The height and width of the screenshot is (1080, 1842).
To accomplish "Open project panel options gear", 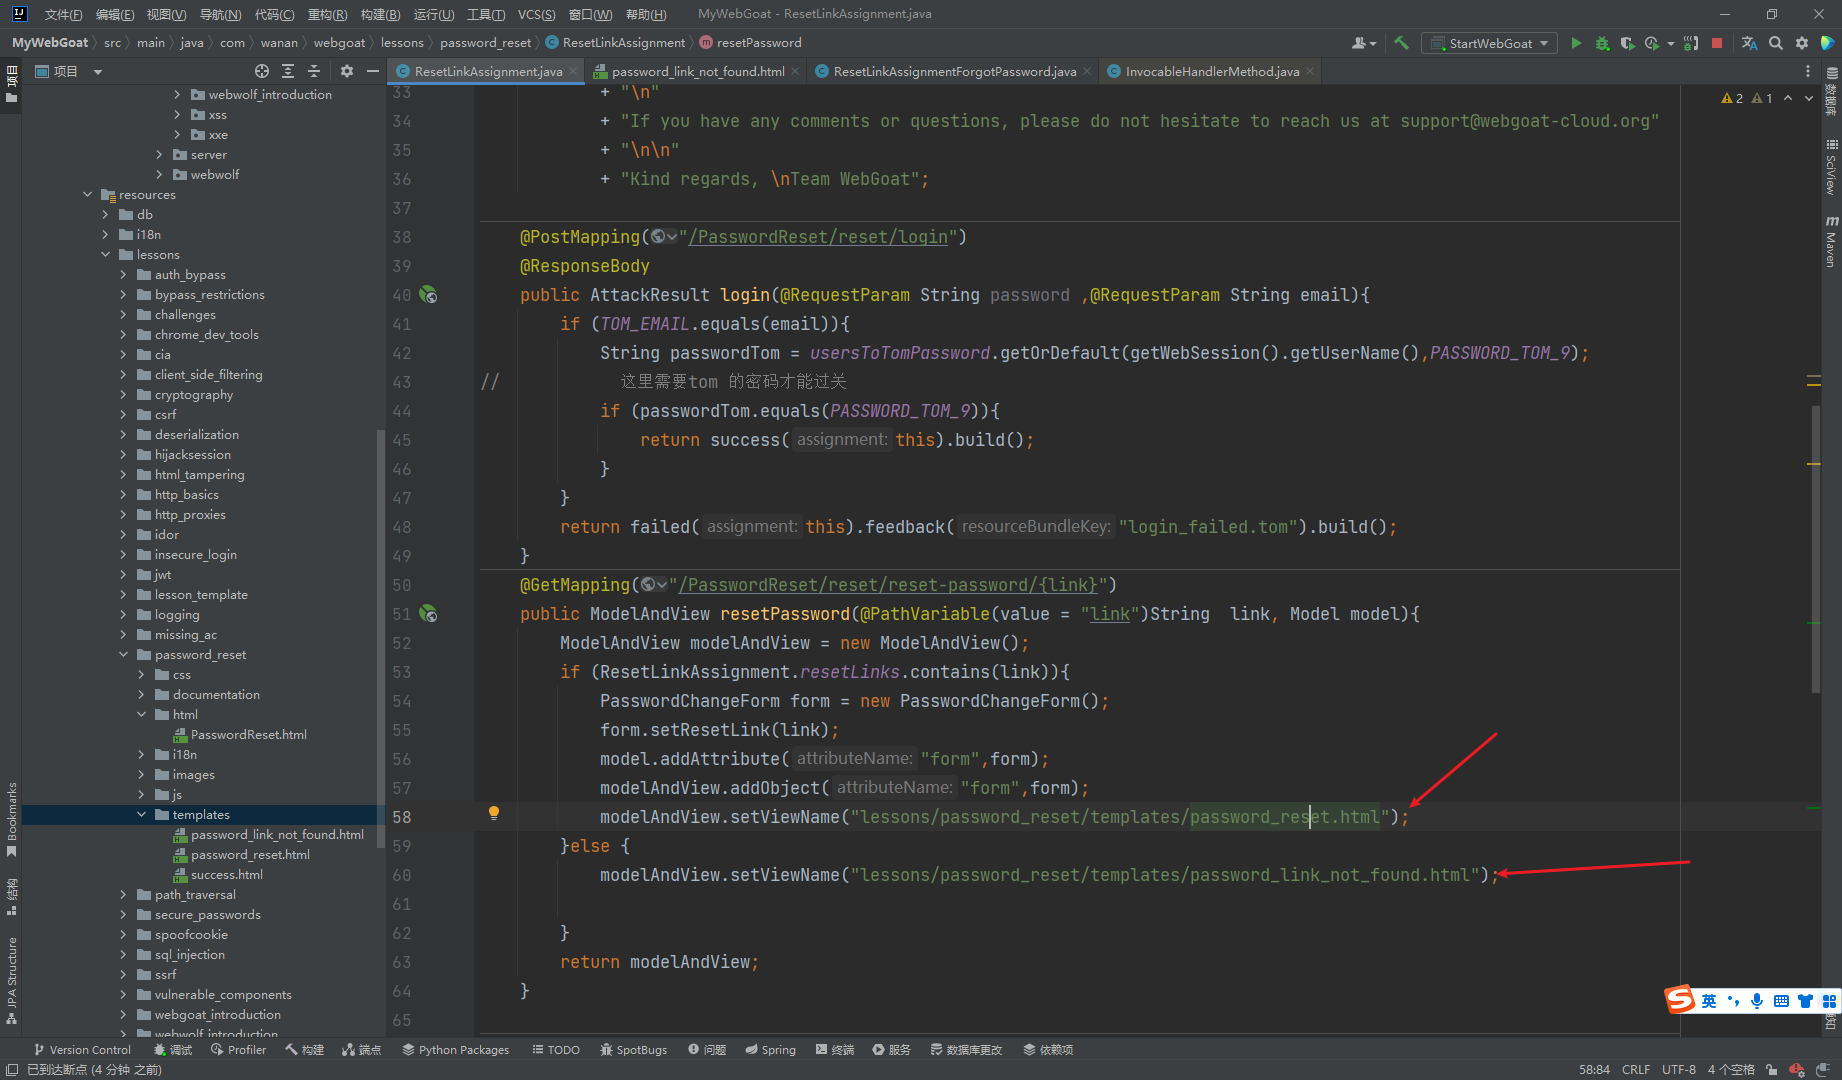I will (x=347, y=71).
